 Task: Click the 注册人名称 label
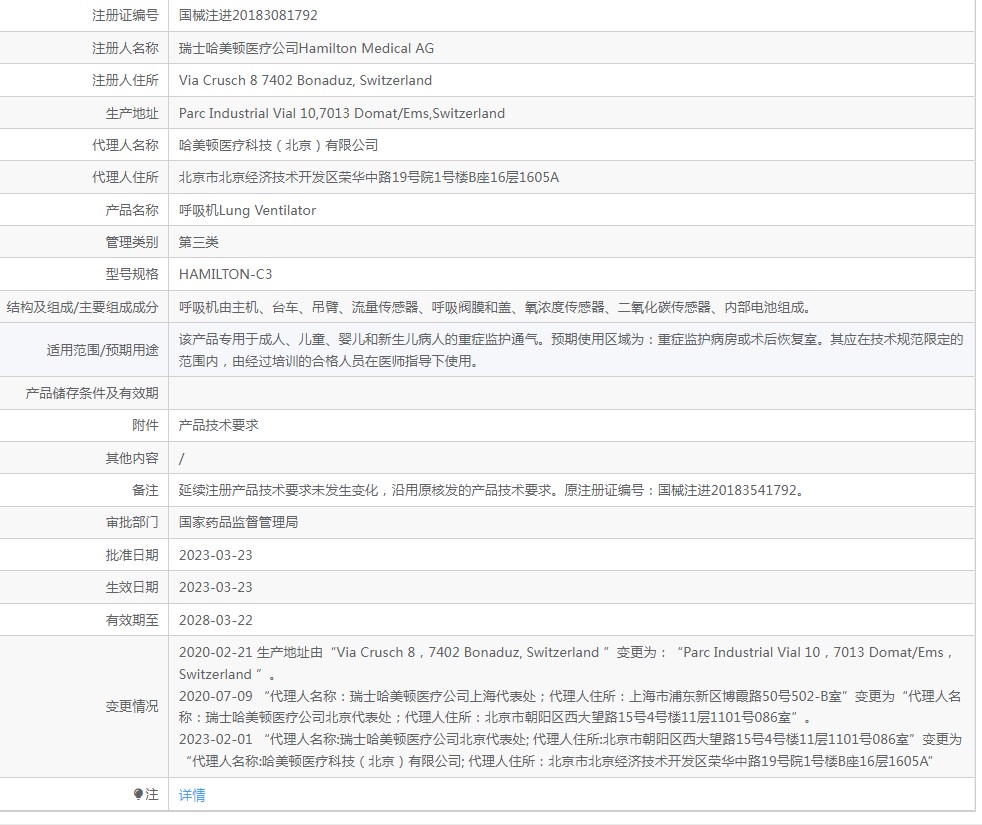[x=125, y=48]
